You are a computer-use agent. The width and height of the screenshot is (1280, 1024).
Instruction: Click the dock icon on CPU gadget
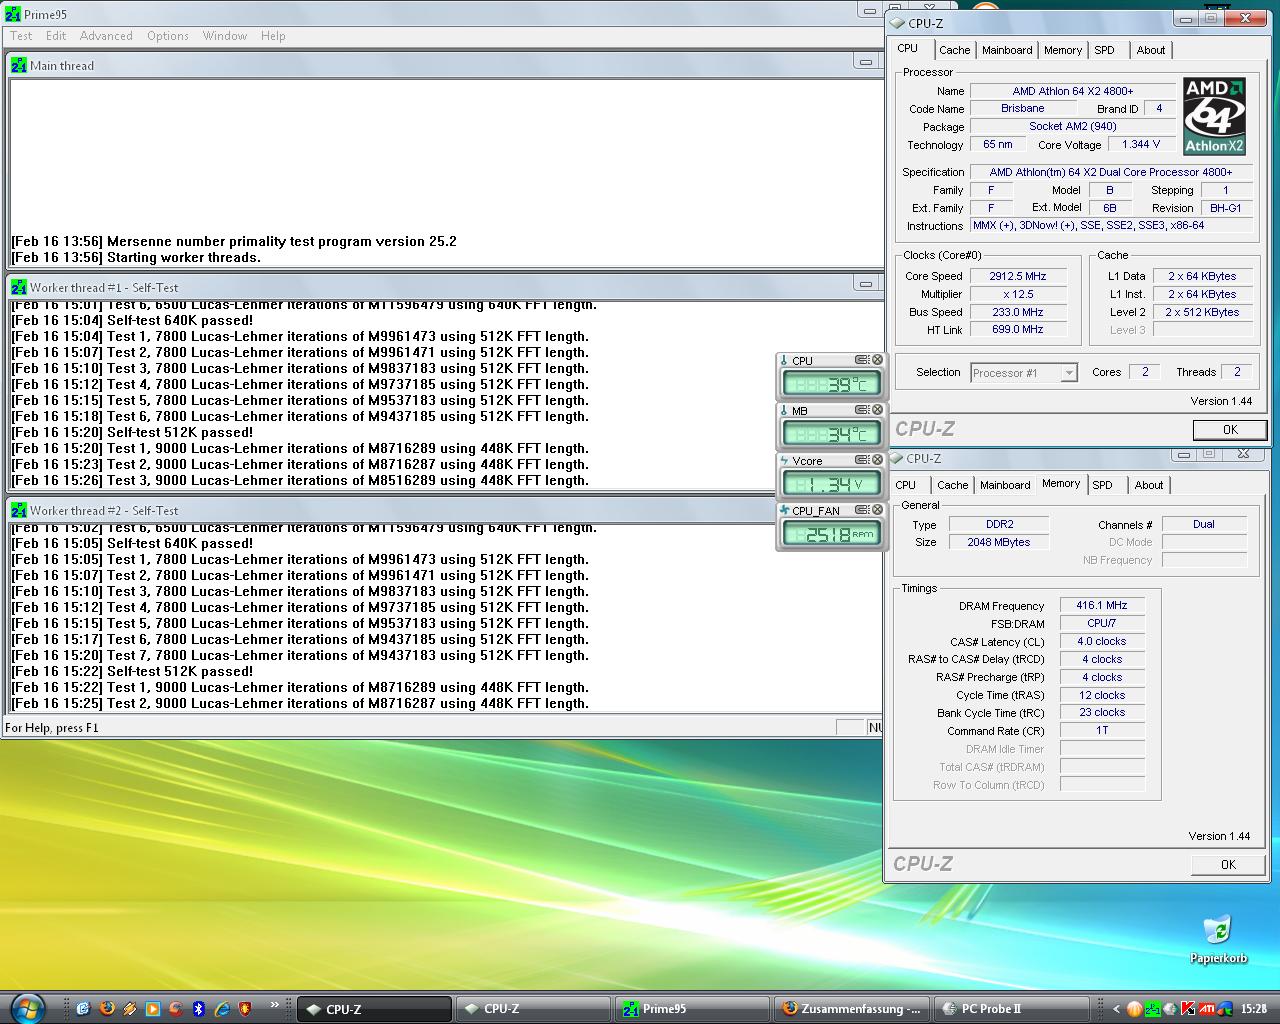[x=862, y=360]
